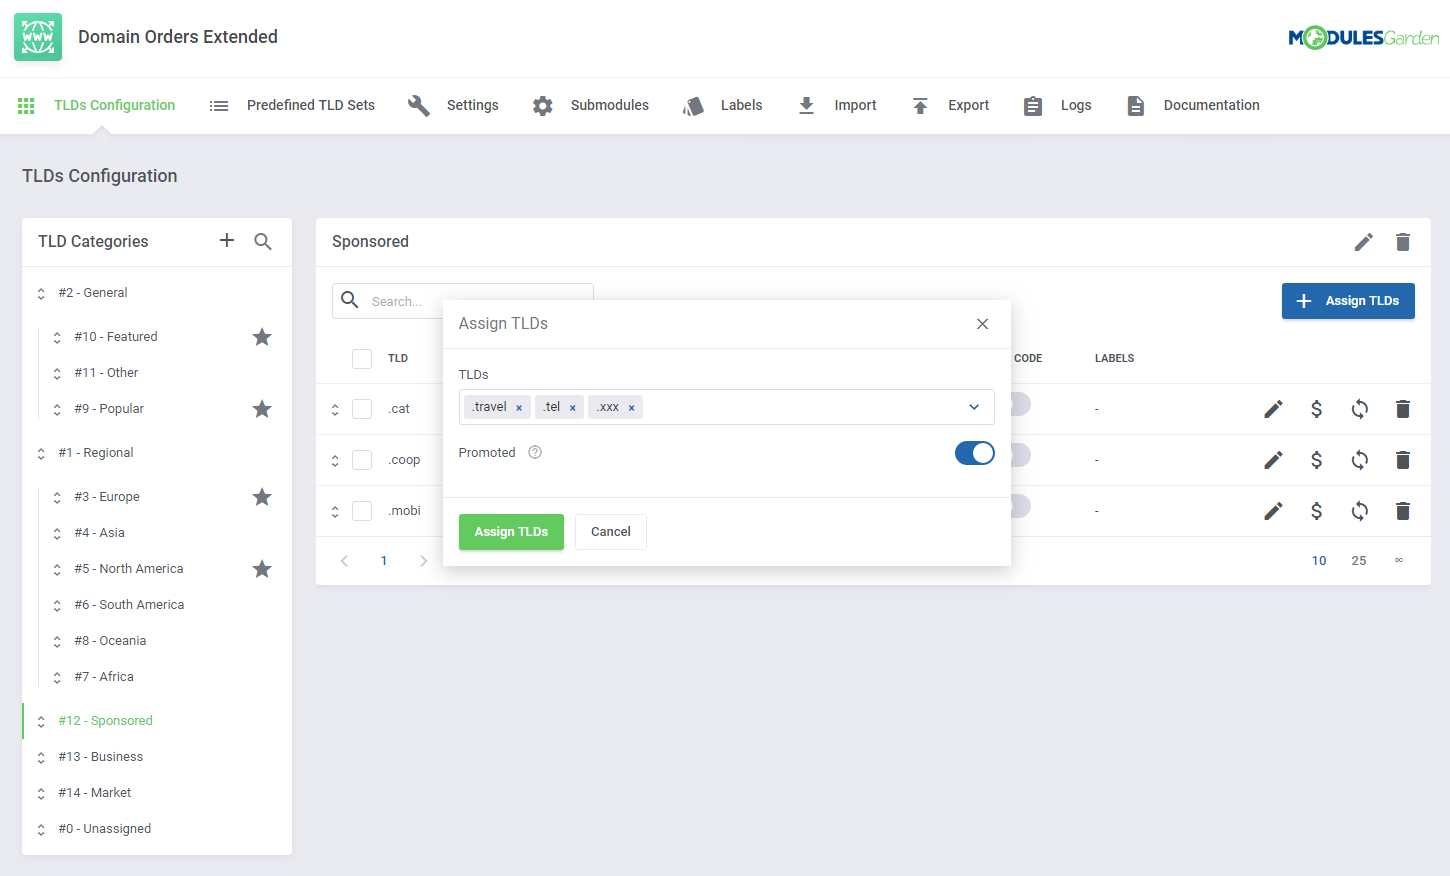Delete the Sponsored category via header trash icon
This screenshot has width=1450, height=876.
1402,242
